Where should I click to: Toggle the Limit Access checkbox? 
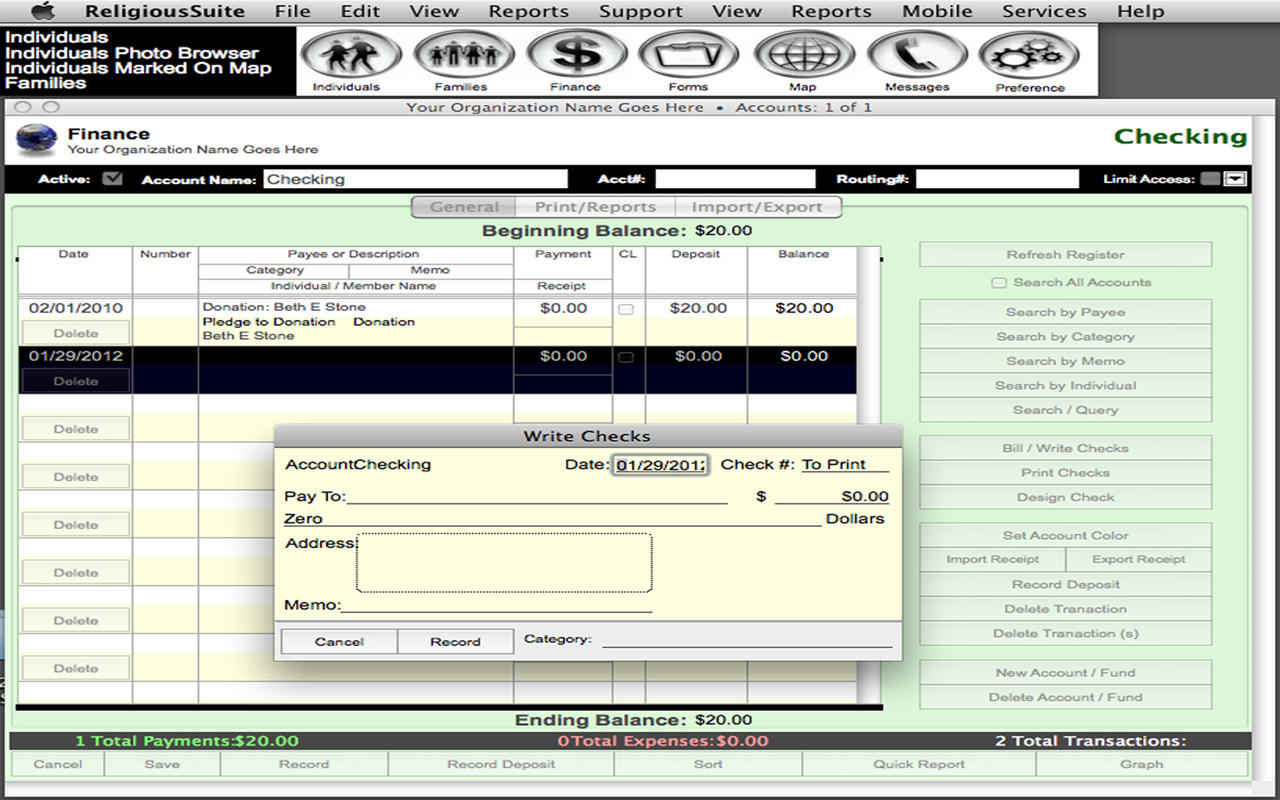coord(1210,179)
